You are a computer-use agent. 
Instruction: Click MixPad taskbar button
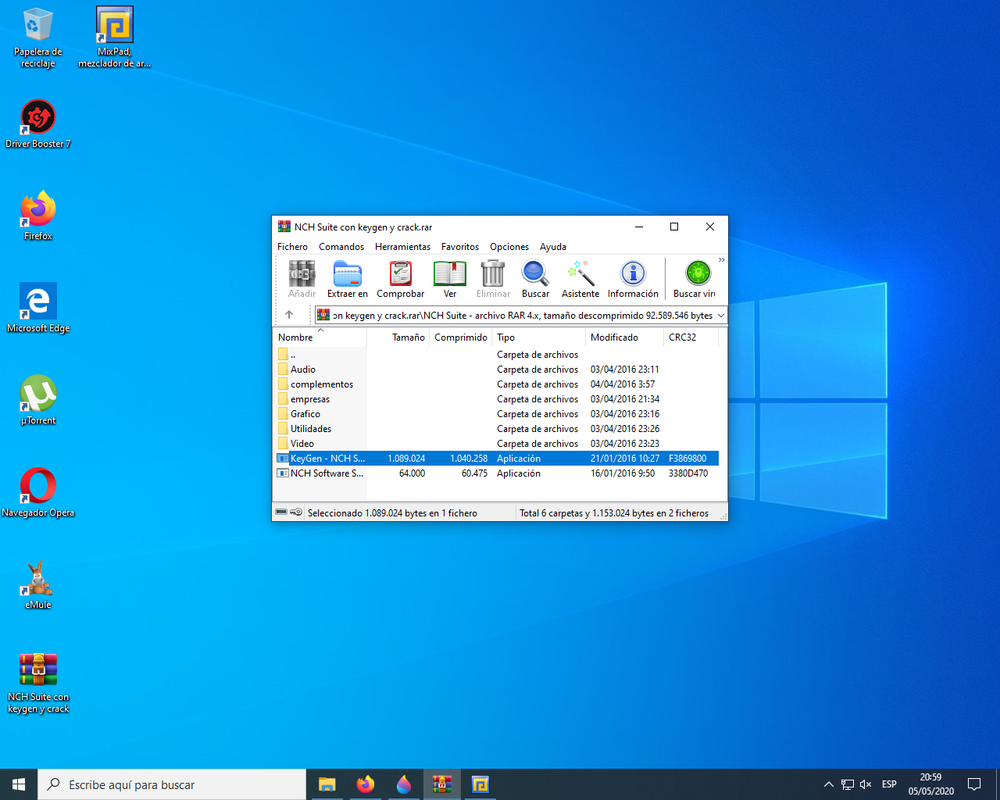click(x=480, y=784)
